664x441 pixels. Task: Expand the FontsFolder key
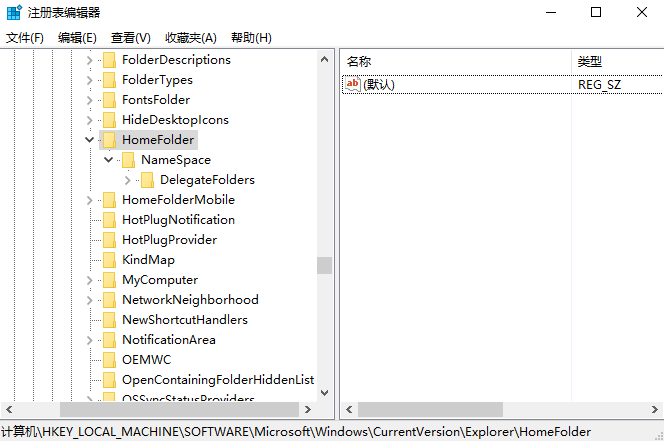click(x=89, y=100)
